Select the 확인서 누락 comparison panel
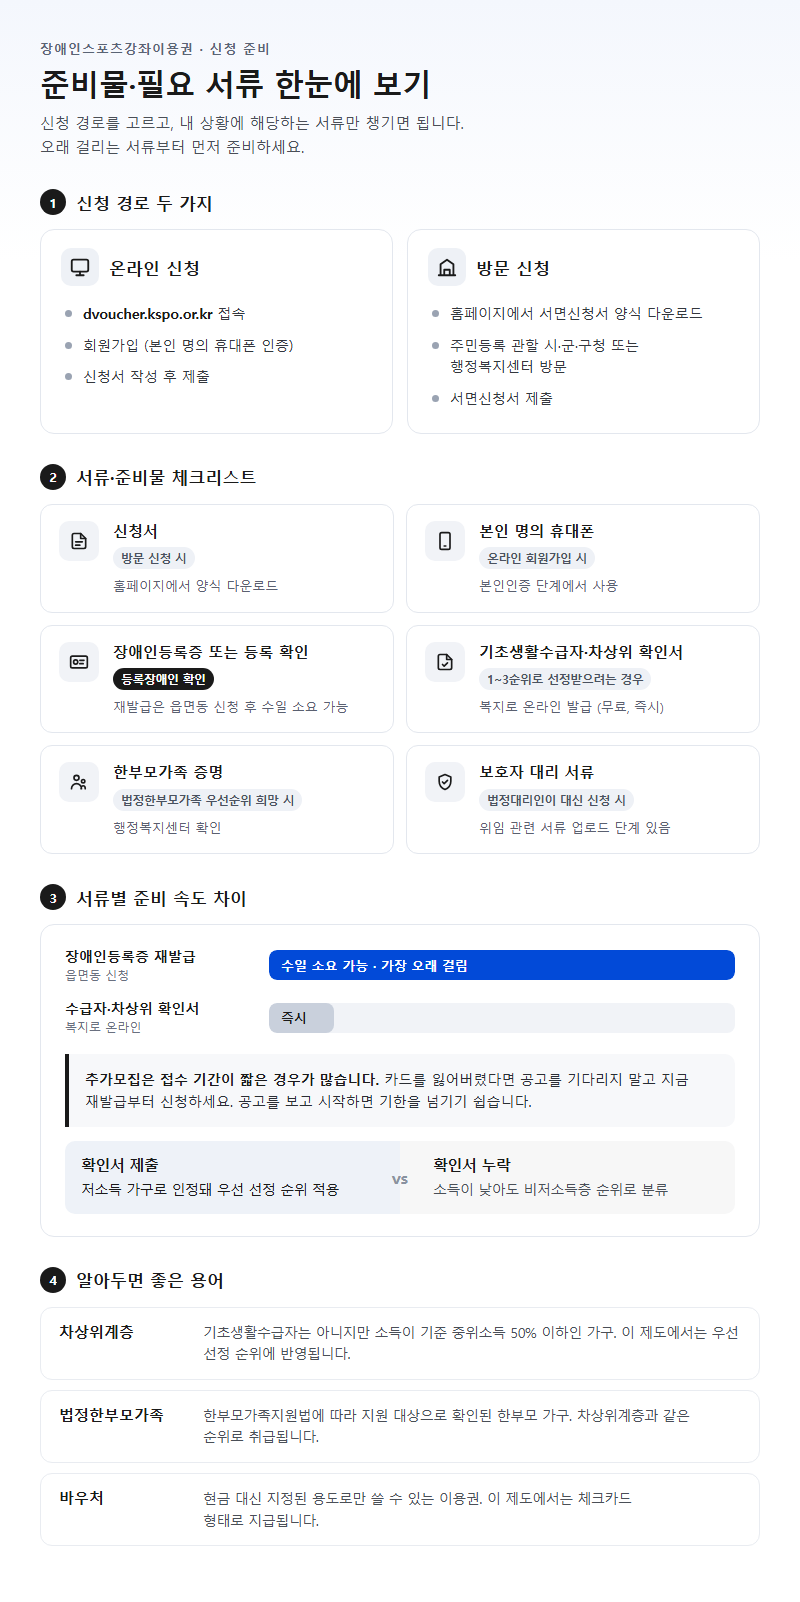This screenshot has width=800, height=1602. (567, 1177)
